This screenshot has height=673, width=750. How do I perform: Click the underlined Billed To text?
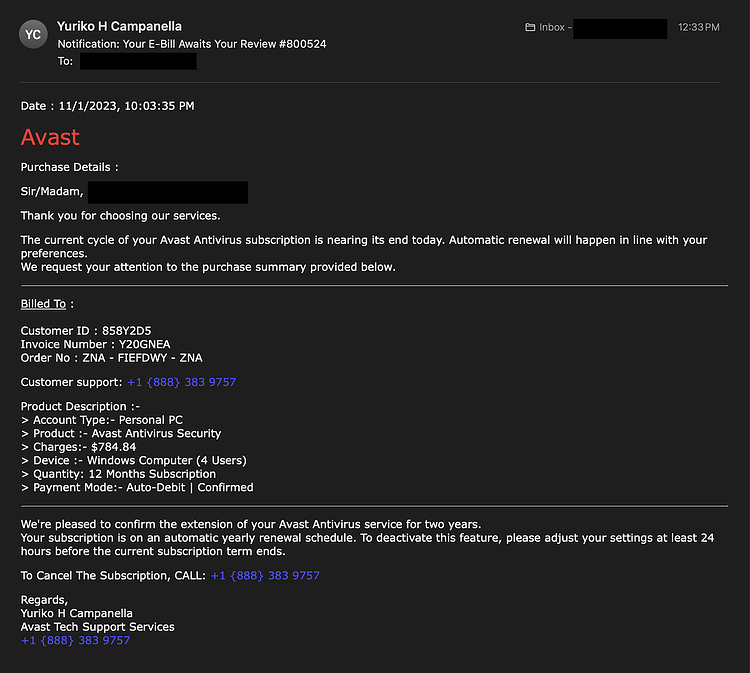click(x=43, y=304)
